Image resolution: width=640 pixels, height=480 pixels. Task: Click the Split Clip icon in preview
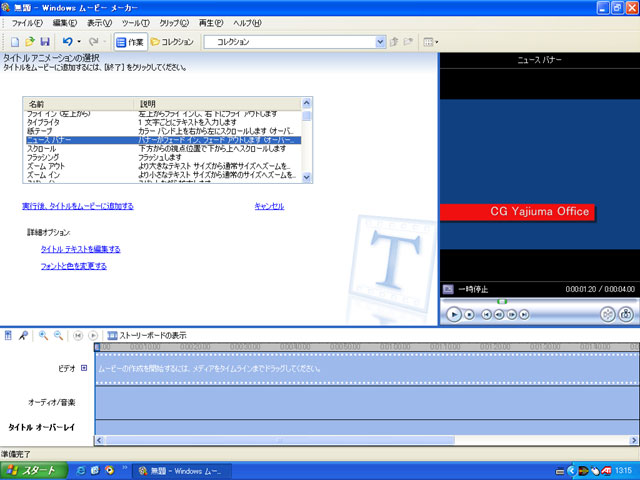point(607,314)
